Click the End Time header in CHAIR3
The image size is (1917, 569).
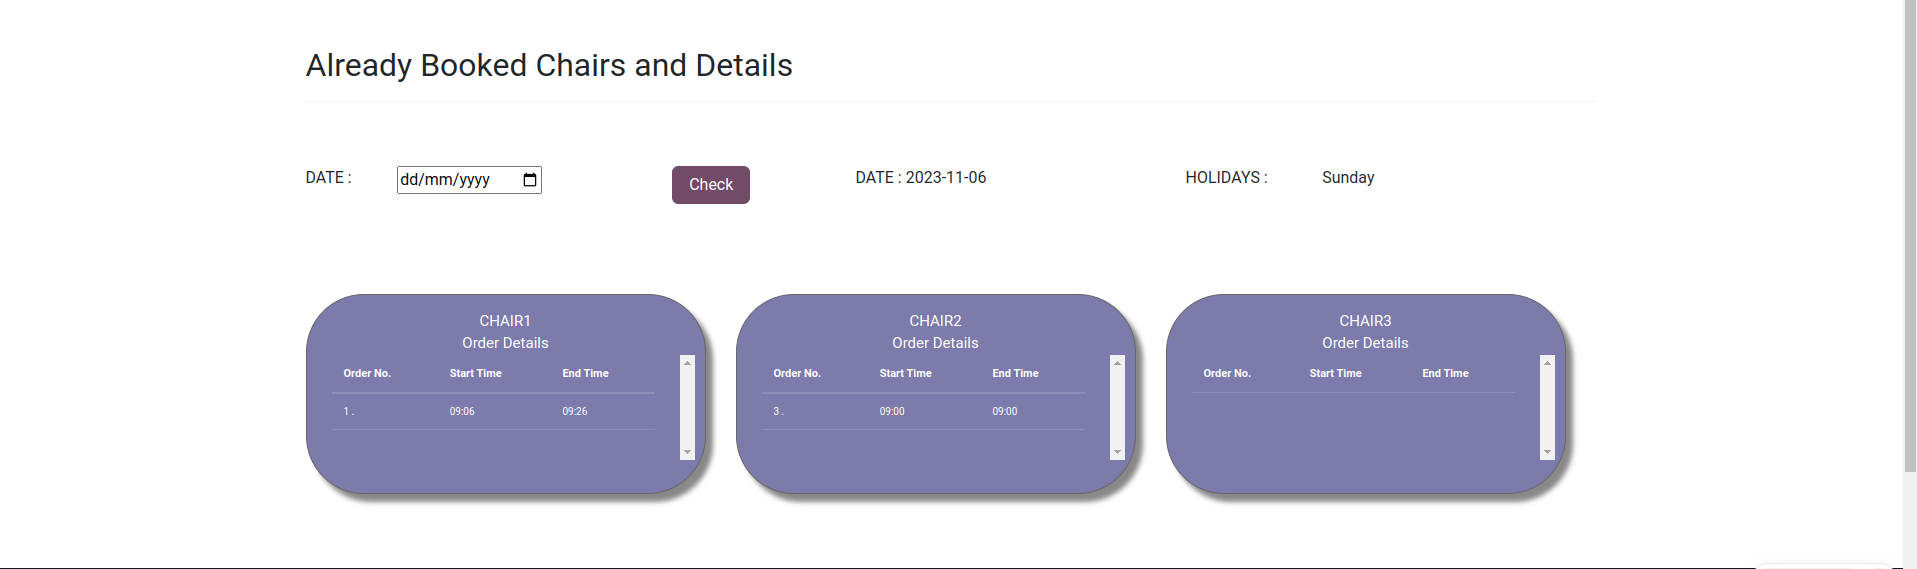pyautogui.click(x=1445, y=373)
